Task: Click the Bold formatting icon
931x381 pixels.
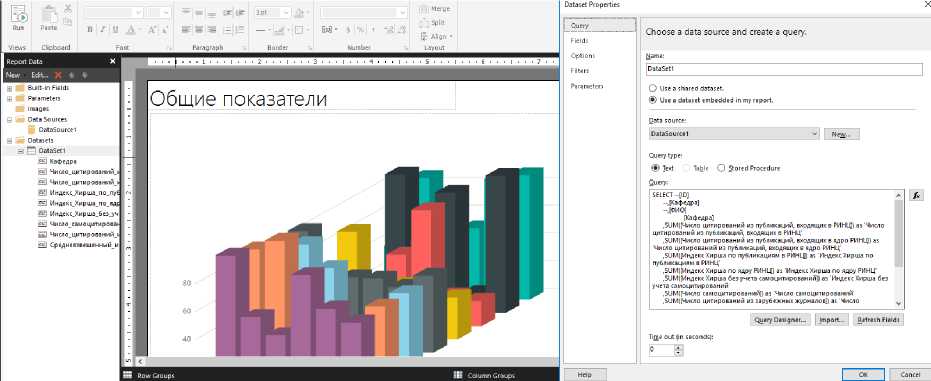Action: point(90,30)
